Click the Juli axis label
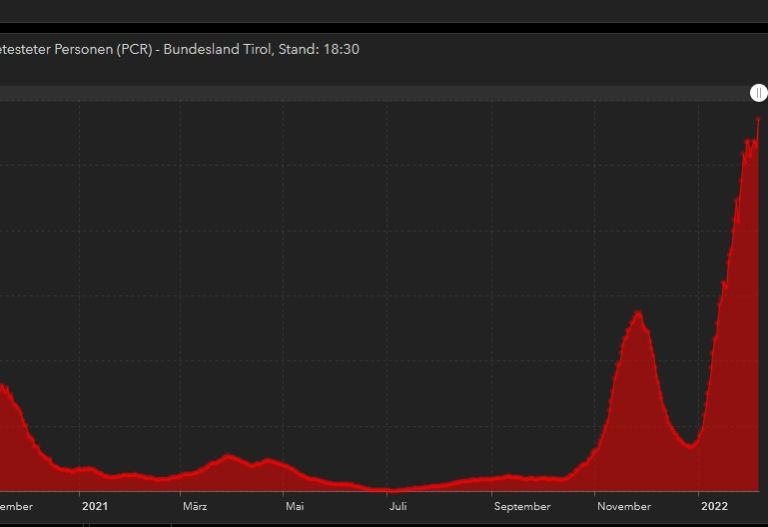768x527 pixels. [x=398, y=506]
